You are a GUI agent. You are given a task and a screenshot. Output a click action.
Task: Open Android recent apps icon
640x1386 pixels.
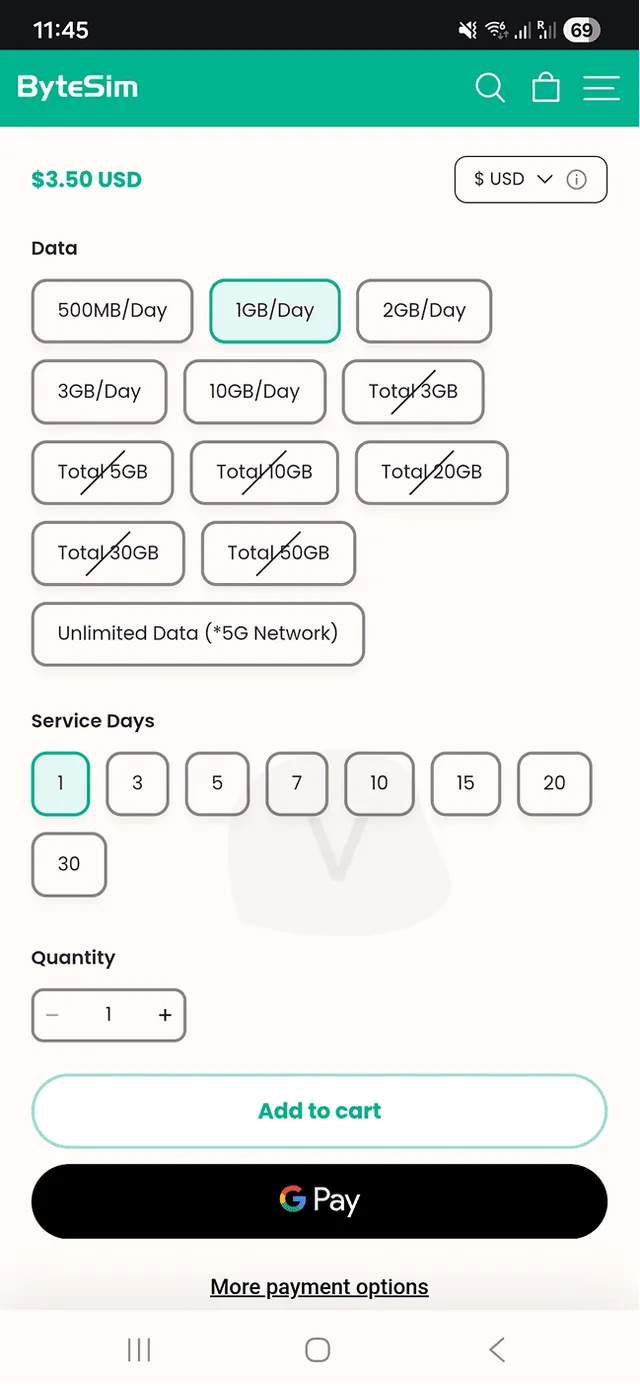click(139, 1350)
